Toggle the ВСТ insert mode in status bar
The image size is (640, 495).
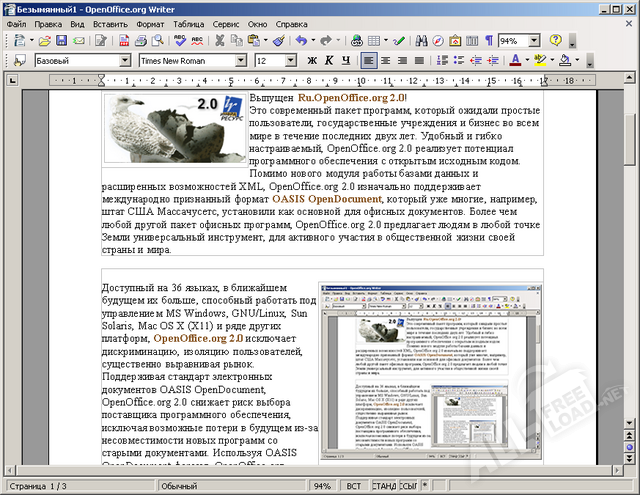coord(354,486)
